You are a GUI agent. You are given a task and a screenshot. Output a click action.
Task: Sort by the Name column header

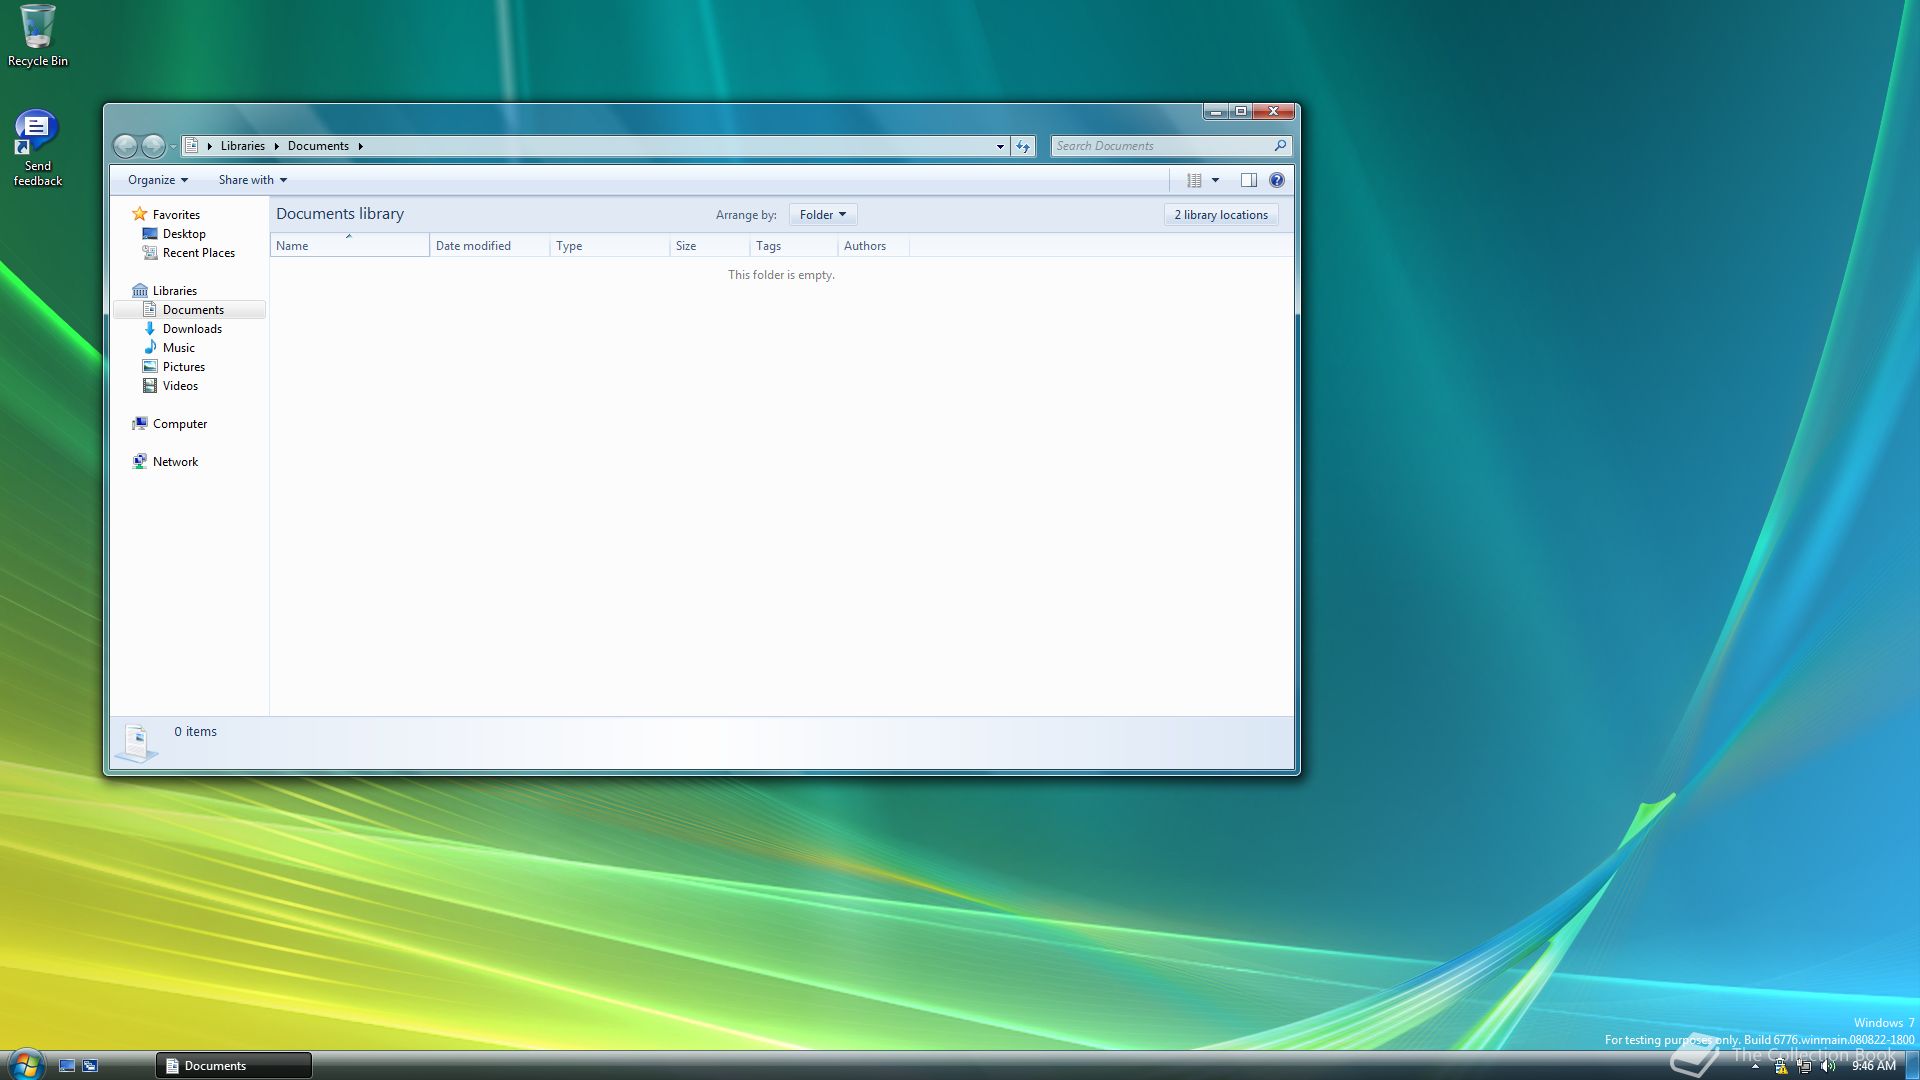[x=349, y=246]
